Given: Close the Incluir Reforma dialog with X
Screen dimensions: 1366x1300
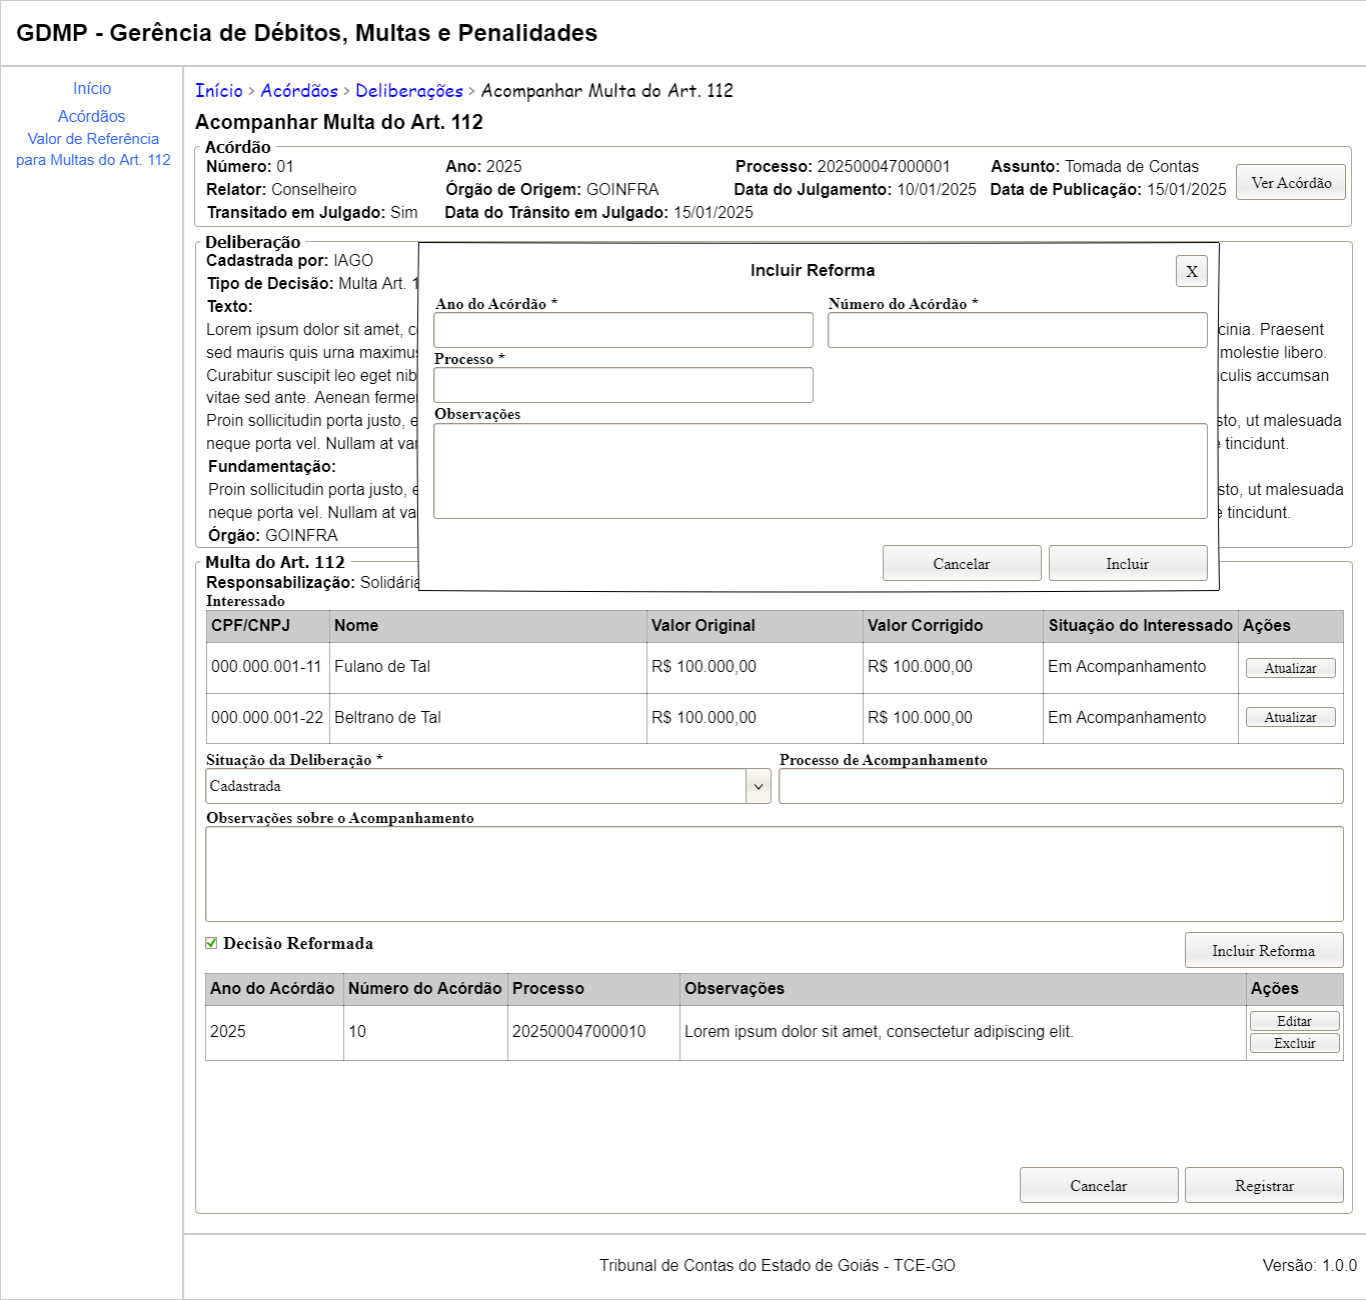Looking at the screenshot, I should (x=1191, y=271).
